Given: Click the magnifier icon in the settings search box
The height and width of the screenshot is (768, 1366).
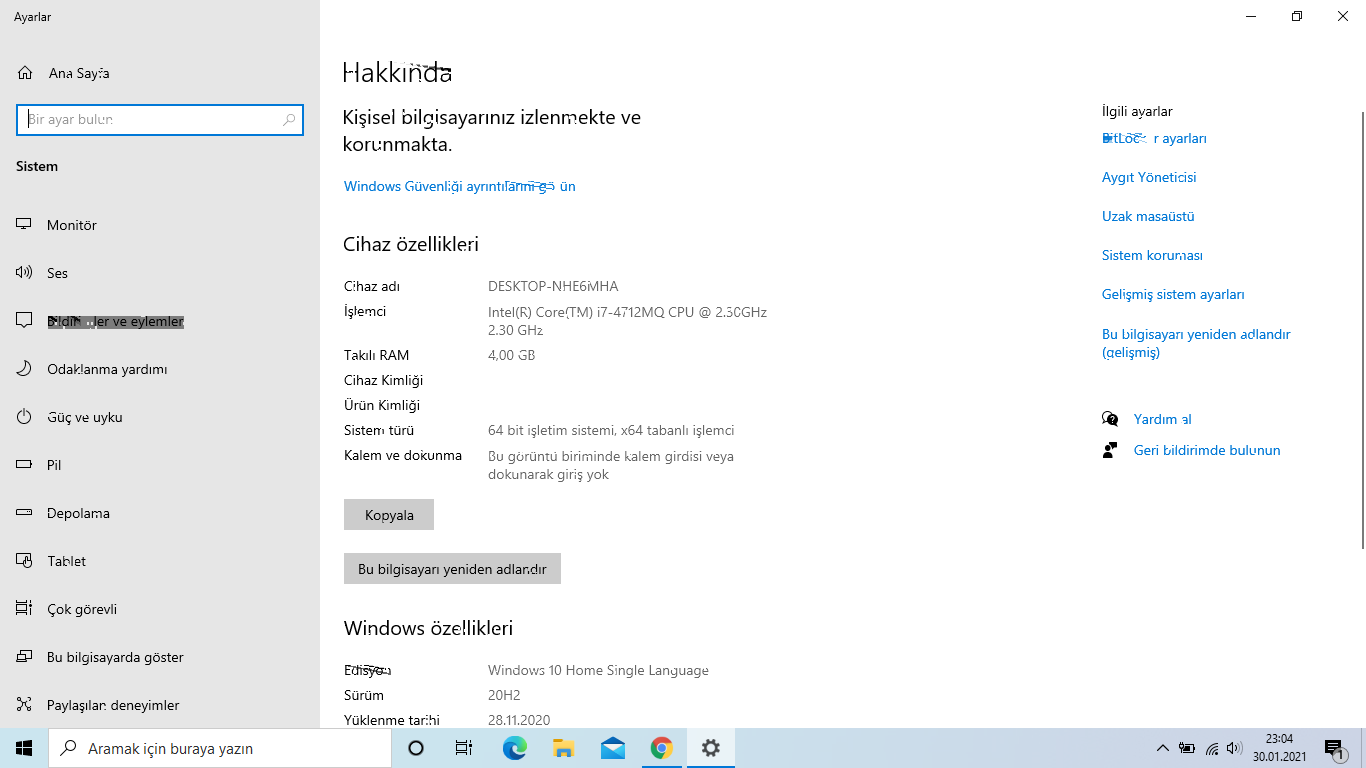Looking at the screenshot, I should point(289,120).
